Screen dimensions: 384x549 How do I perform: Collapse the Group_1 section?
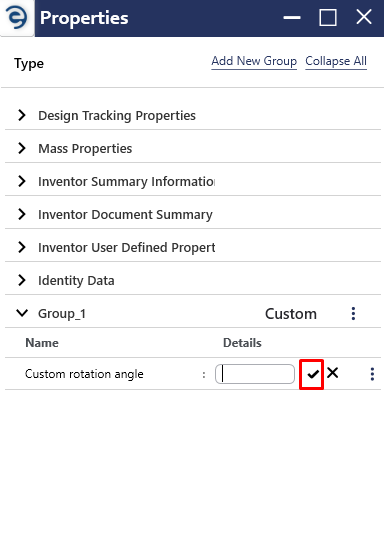click(x=22, y=313)
